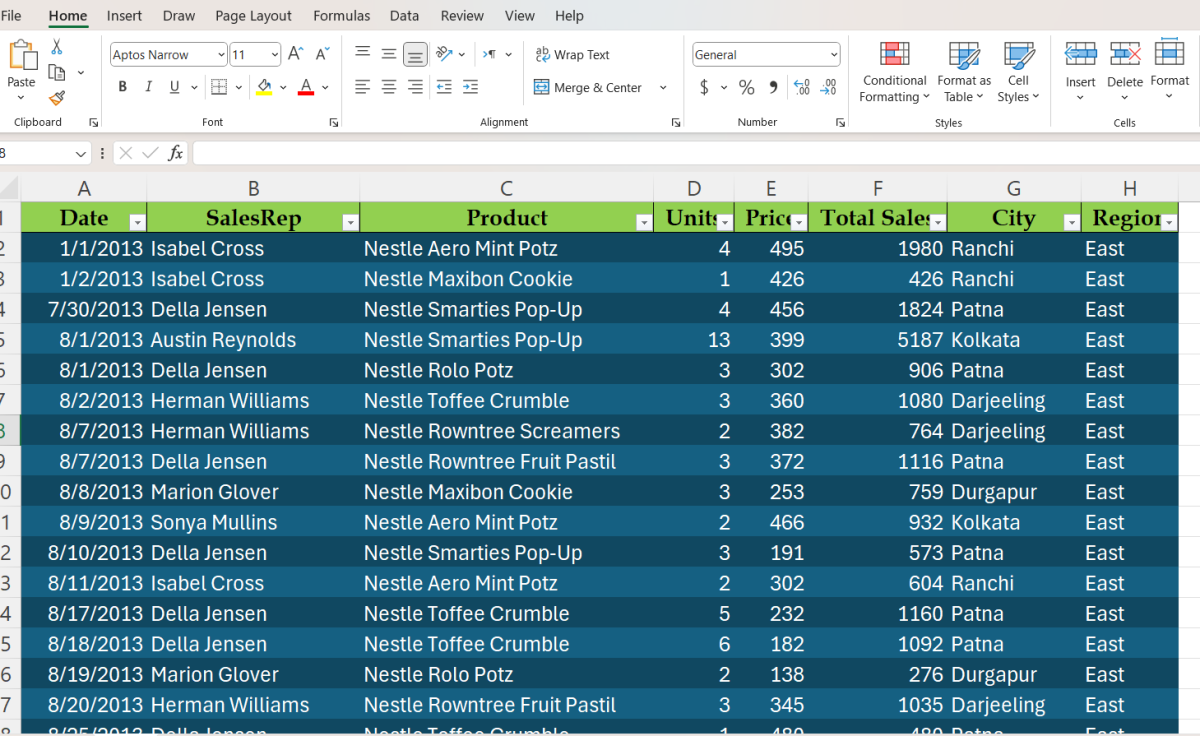Click the Percent Style icon
This screenshot has height=736, width=1200.
[x=746, y=88]
